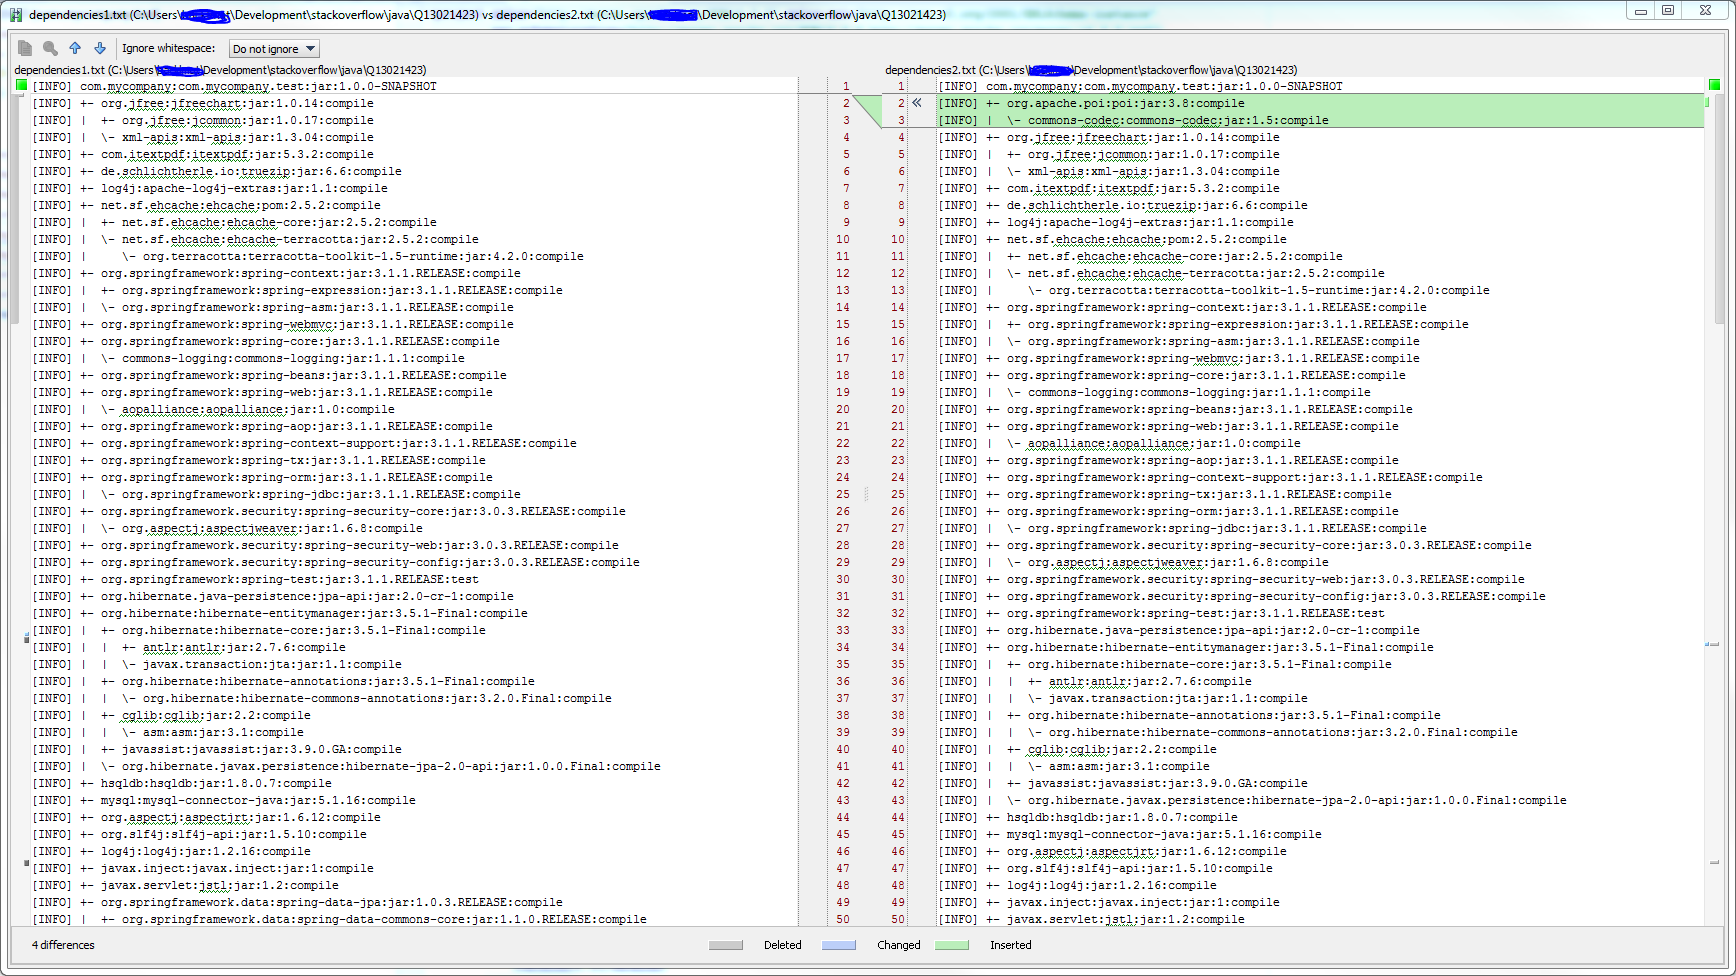Click left pane line 'hsqldb:hsqldb:jar:1.8.0.7:compile'
1736x976 pixels.
pyautogui.click(x=216, y=783)
